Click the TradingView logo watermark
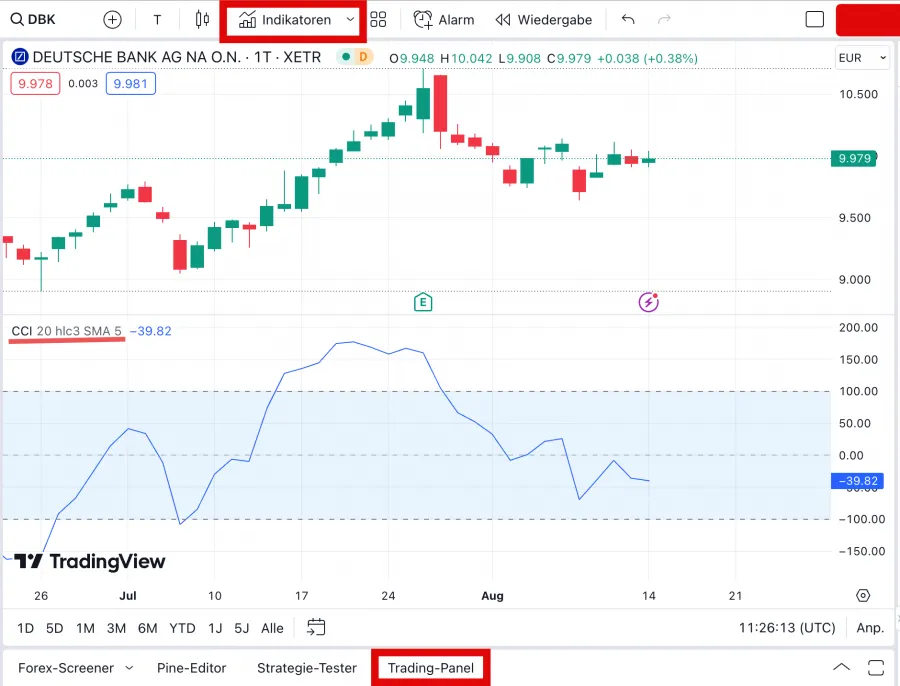The image size is (900, 686). coord(88,561)
